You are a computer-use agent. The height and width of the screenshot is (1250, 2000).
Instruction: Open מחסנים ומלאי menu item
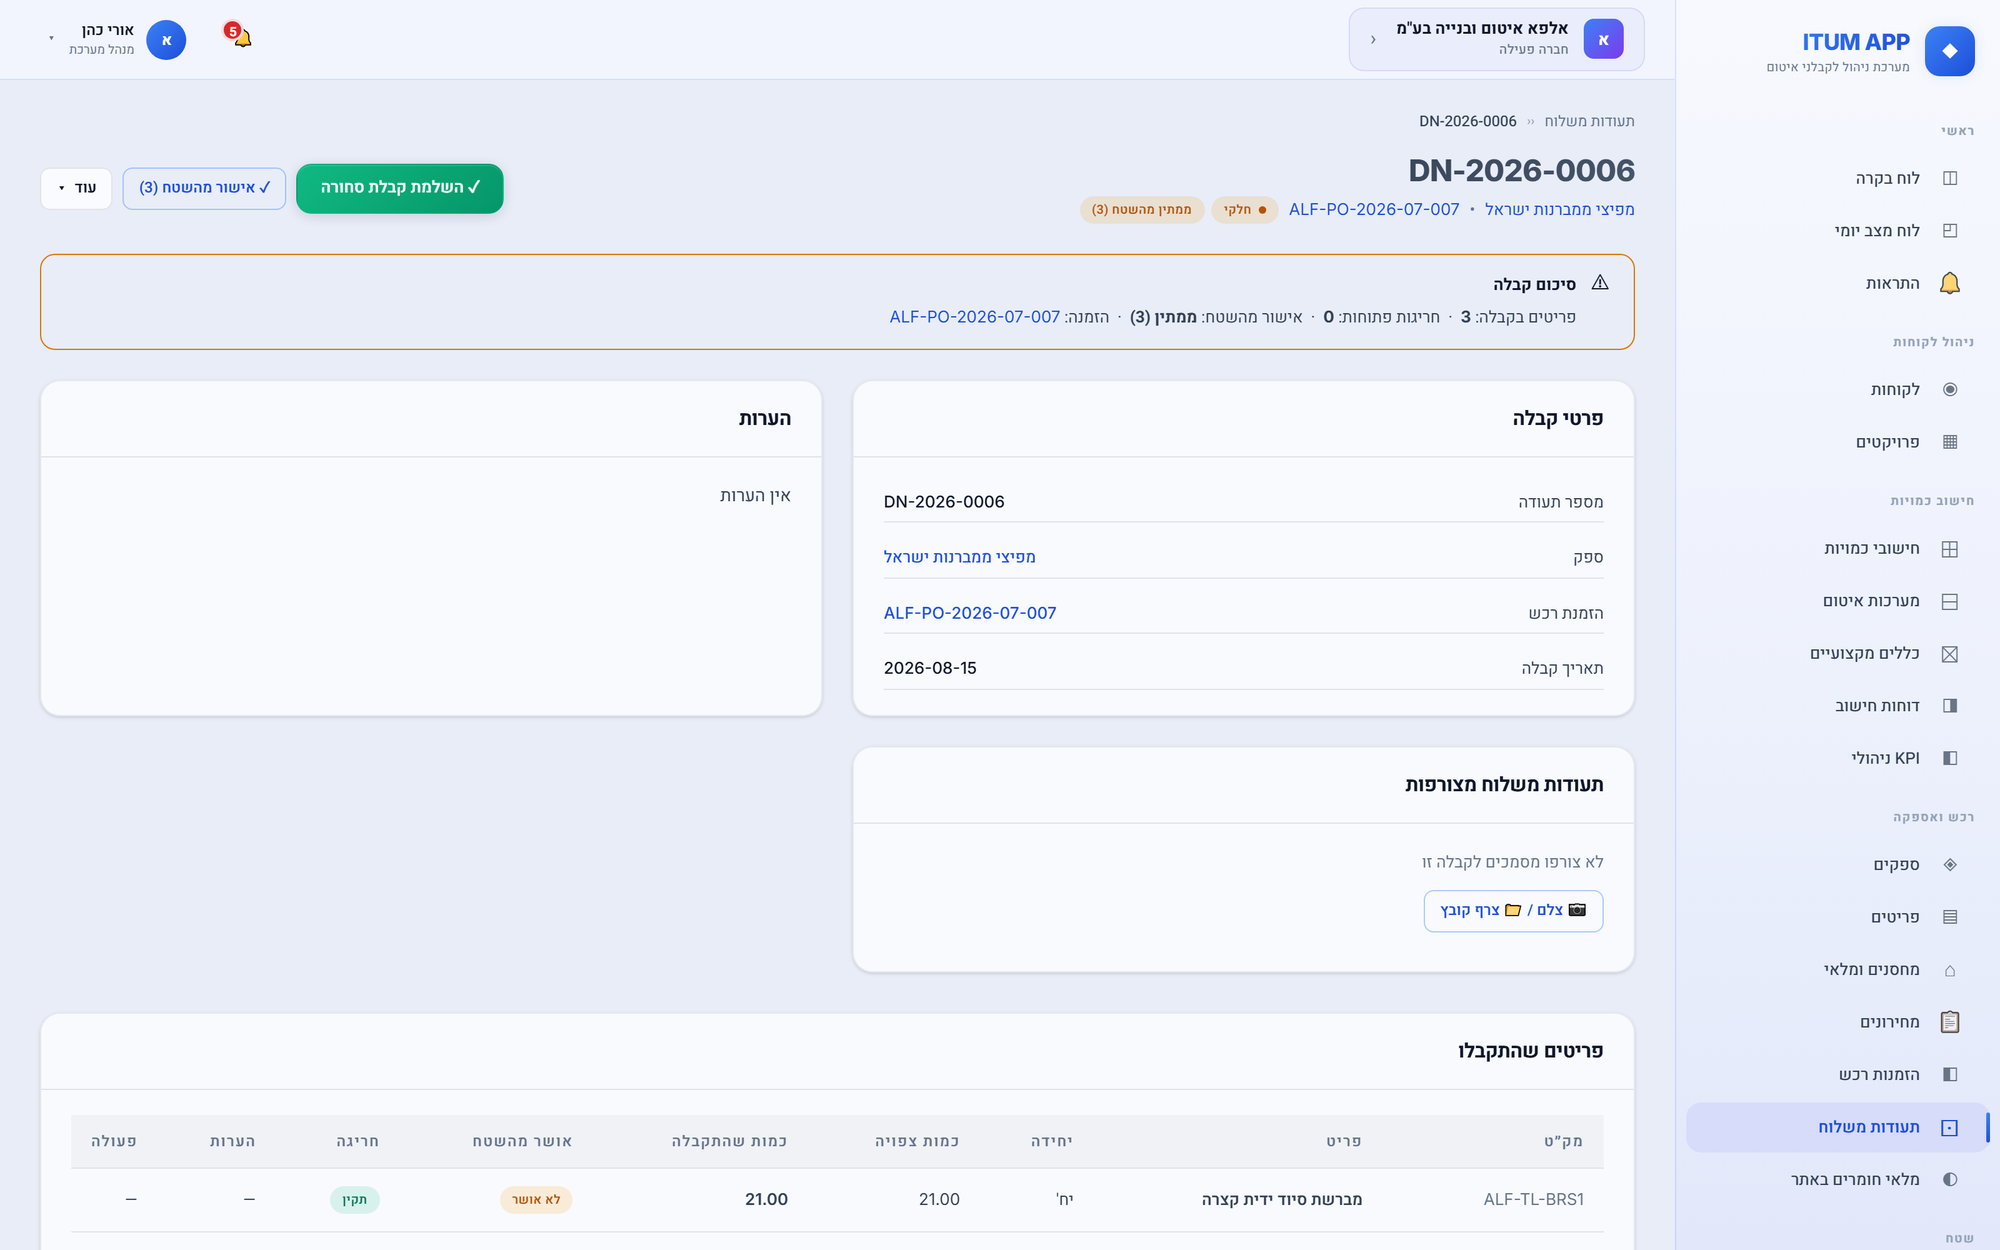pyautogui.click(x=1871, y=970)
